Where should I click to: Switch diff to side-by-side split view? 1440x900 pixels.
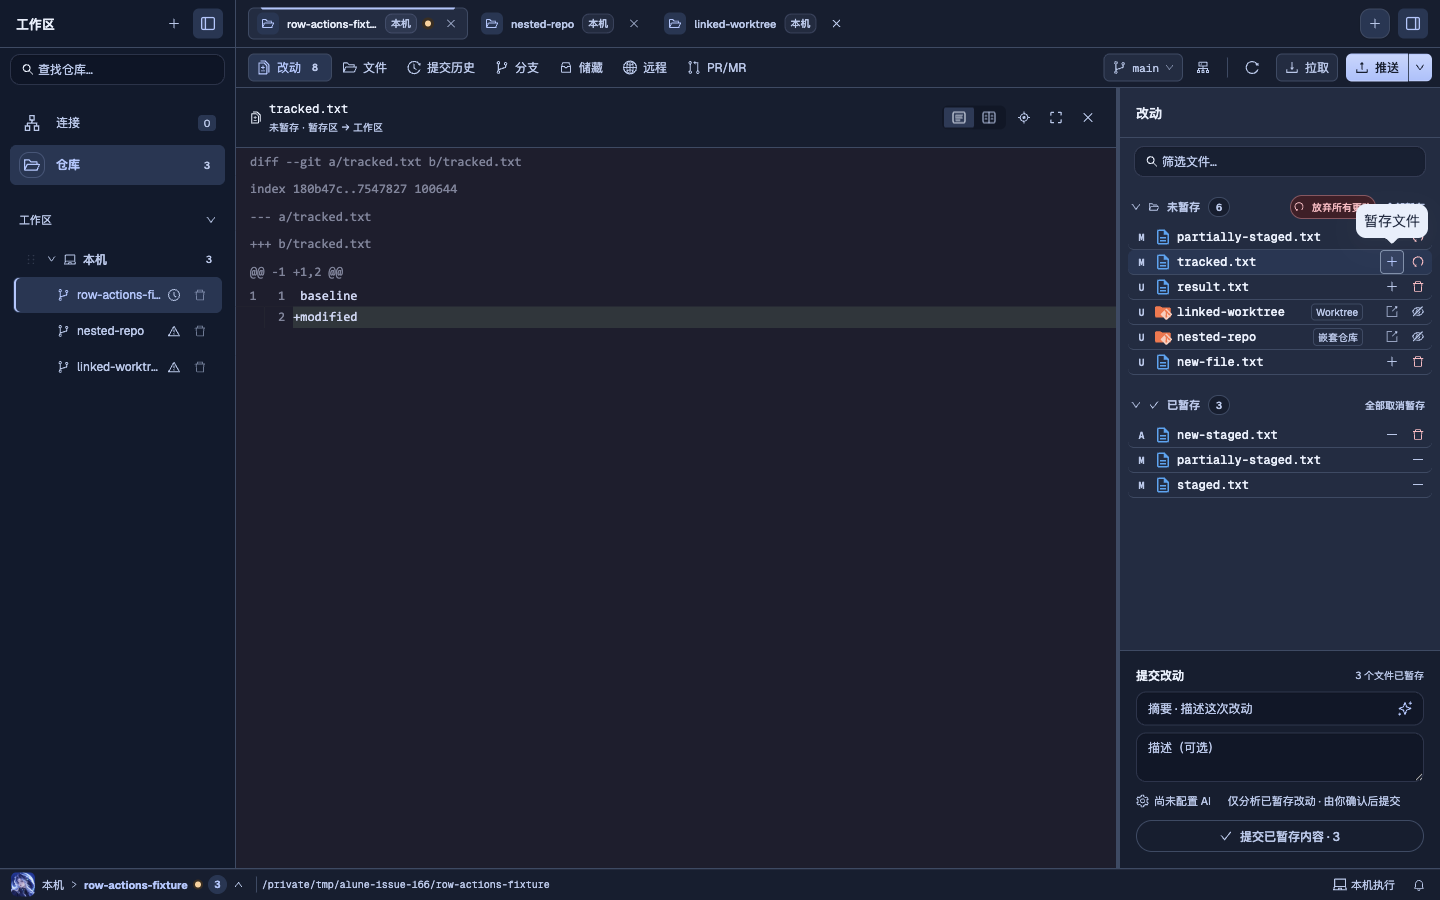[989, 118]
